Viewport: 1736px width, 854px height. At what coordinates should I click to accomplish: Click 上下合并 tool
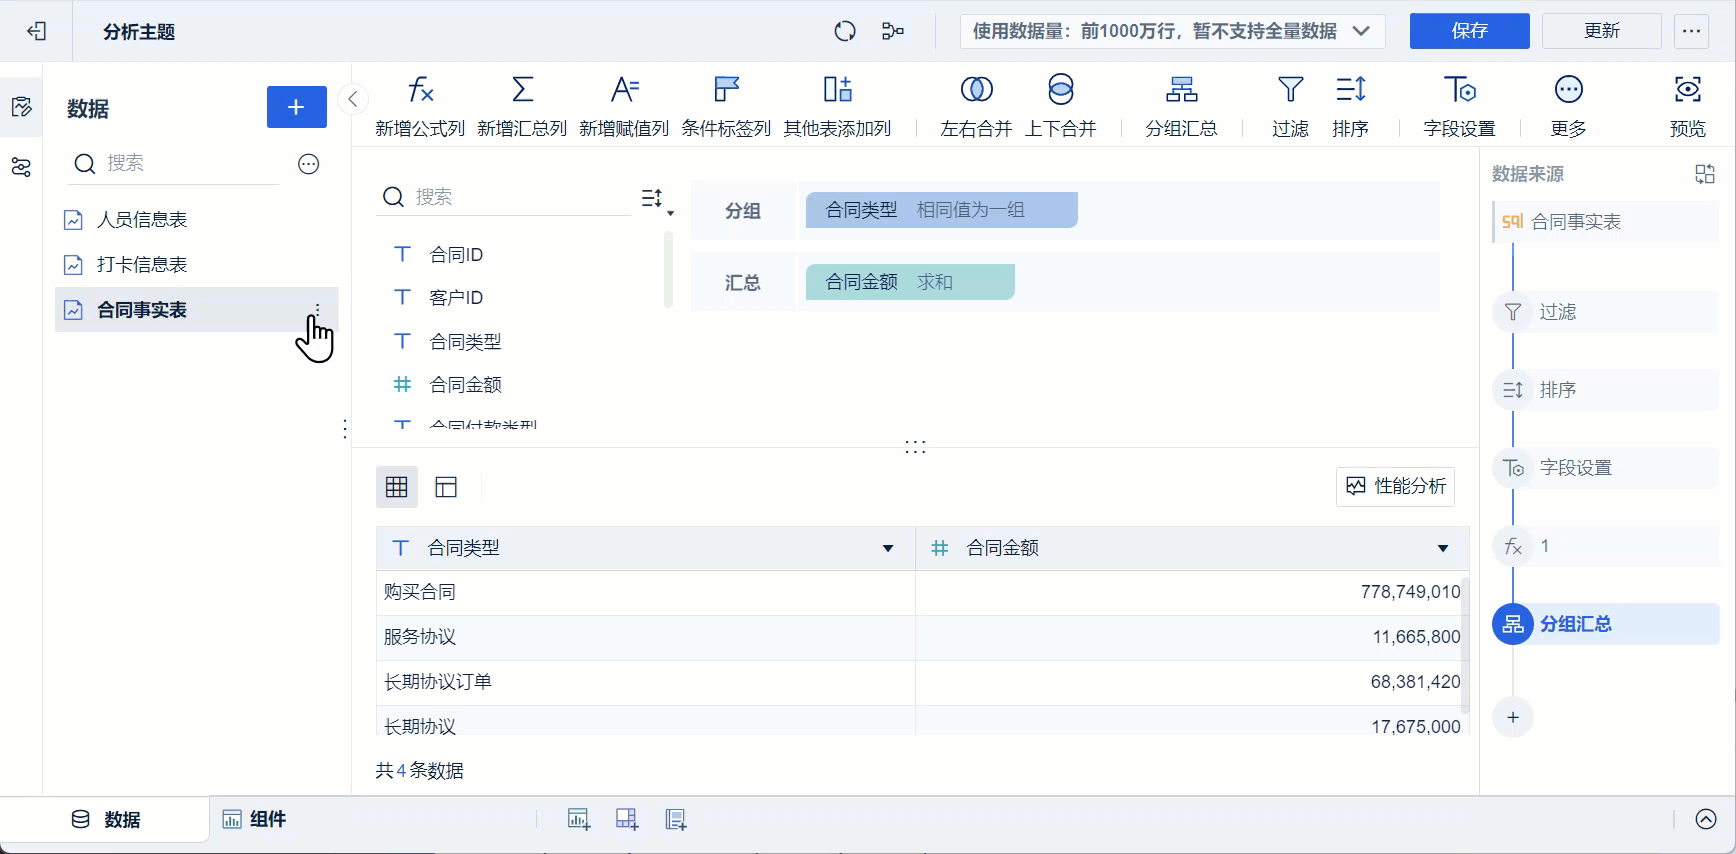[x=1061, y=106]
